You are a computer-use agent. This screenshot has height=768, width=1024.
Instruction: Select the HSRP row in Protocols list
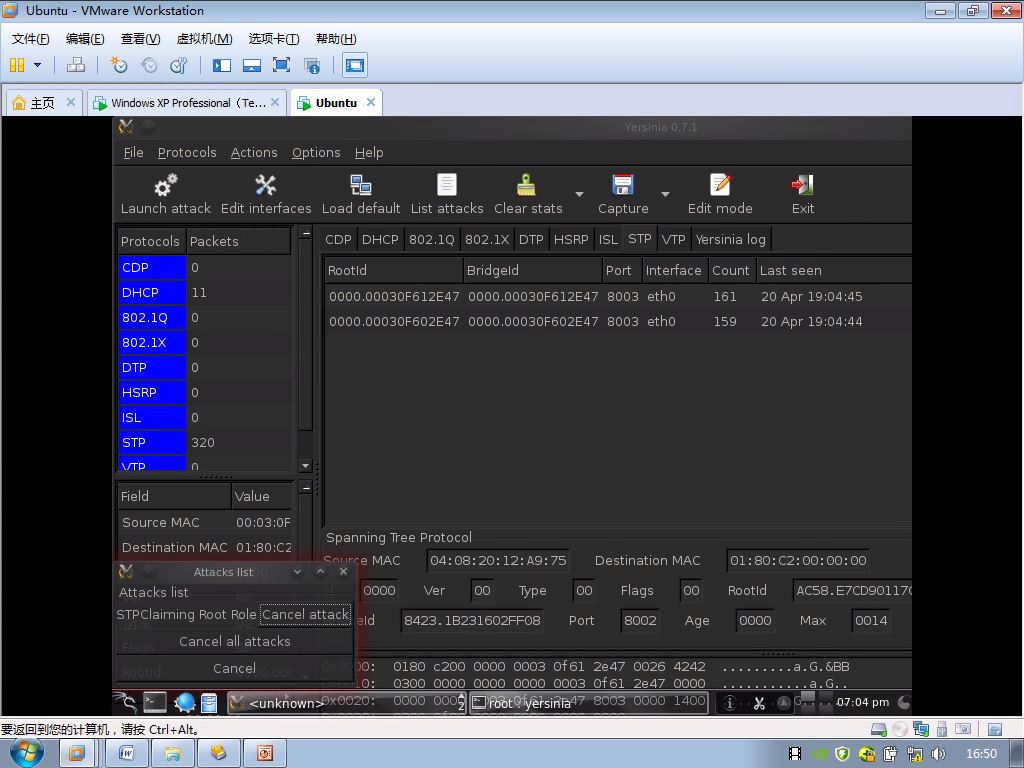[x=204, y=392]
